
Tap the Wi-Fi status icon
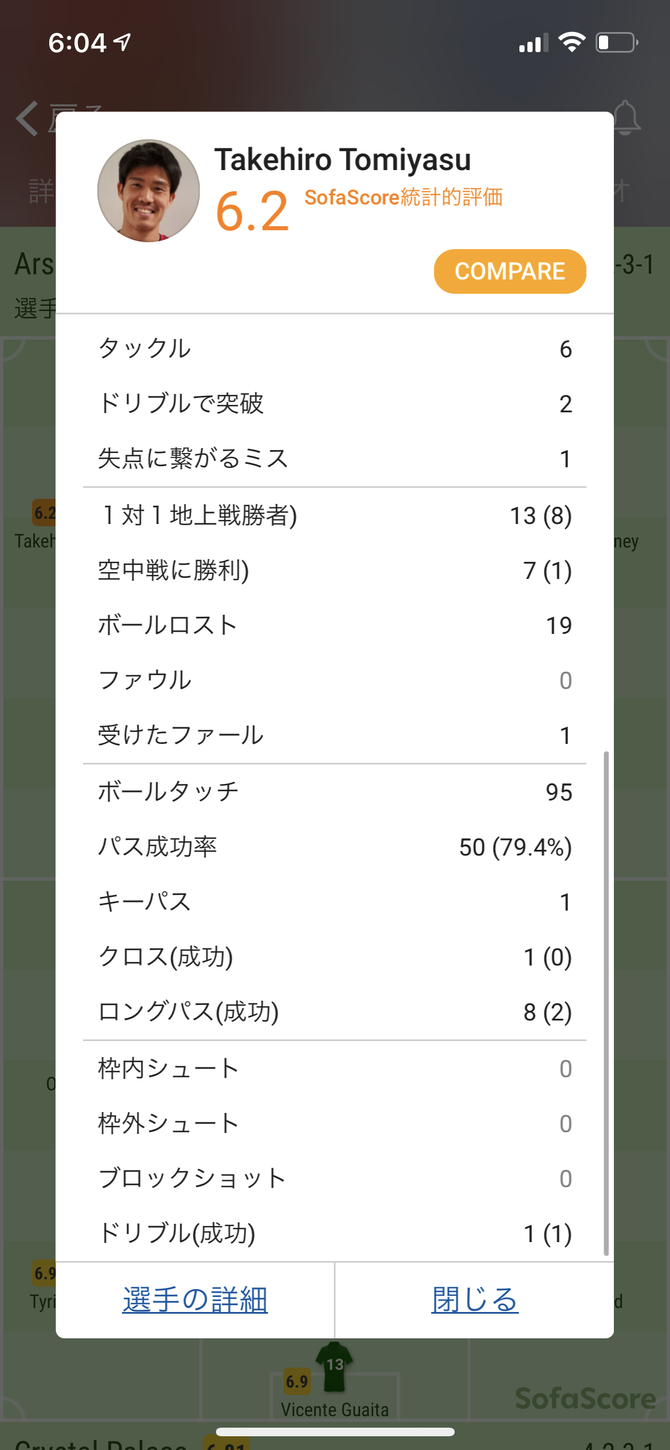pos(572,42)
